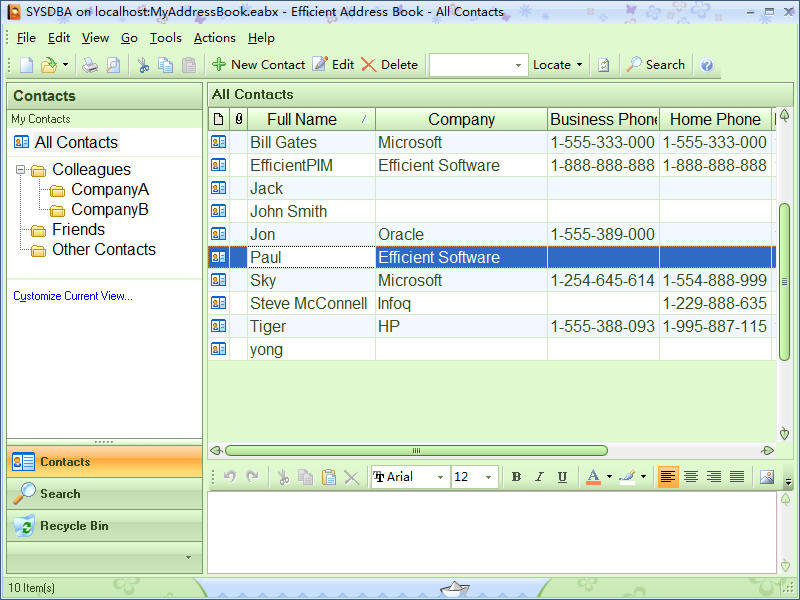
Task: Switch to the Search navigation pane
Action: (105, 494)
